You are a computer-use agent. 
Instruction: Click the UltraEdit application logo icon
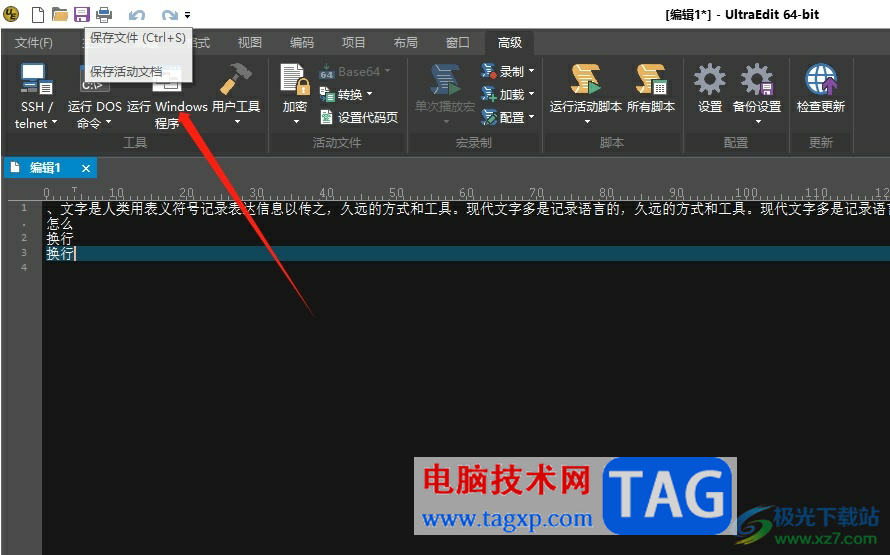[x=11, y=14]
